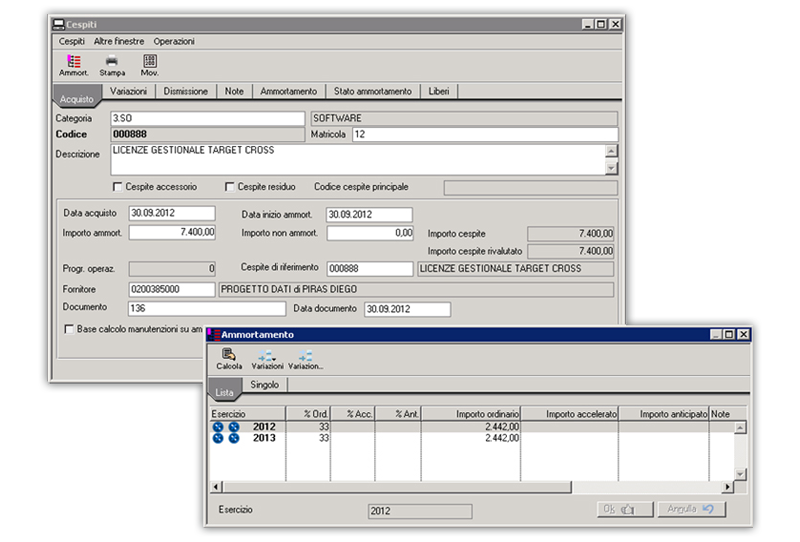Toggle the Cespite residuo checkbox
The height and width of the screenshot is (542, 800).
point(230,187)
